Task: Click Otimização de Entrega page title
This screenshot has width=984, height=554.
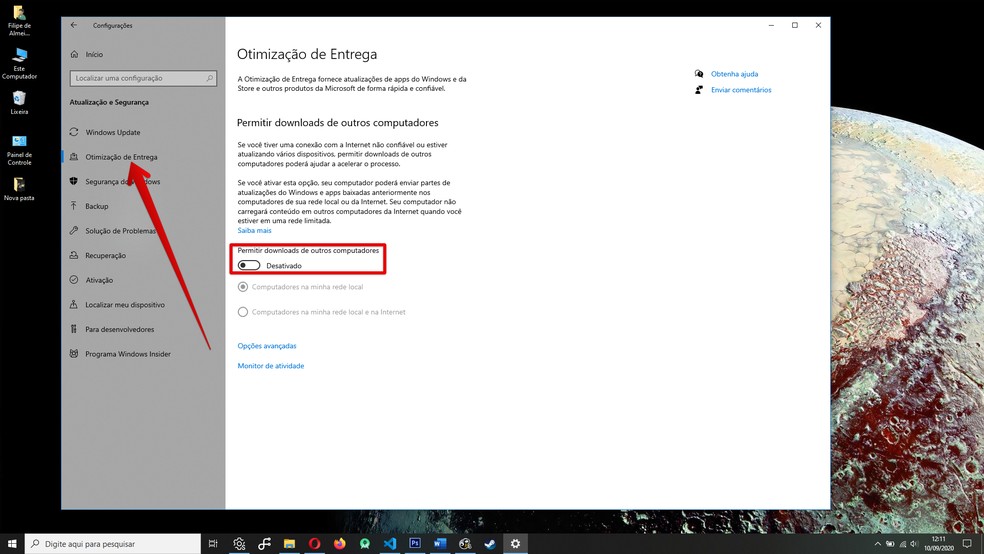Action: (x=307, y=54)
